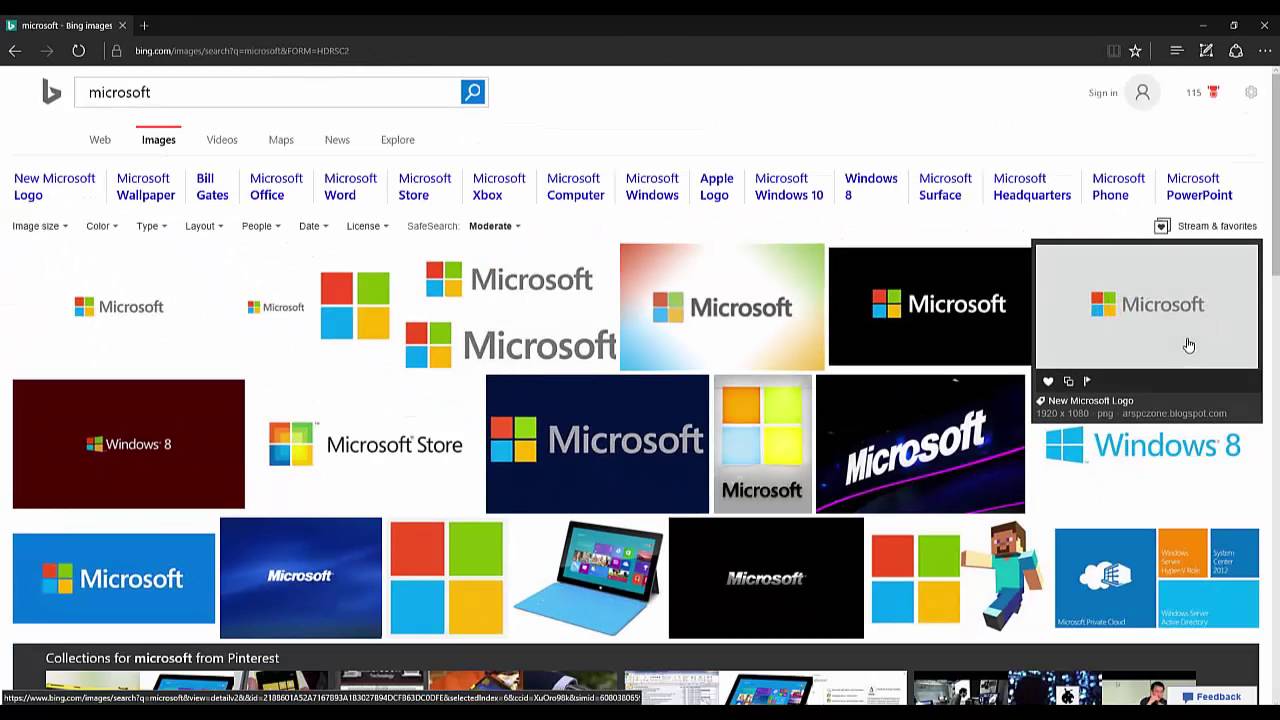Enable reading view in the address bar
1280x720 pixels.
click(x=1114, y=51)
